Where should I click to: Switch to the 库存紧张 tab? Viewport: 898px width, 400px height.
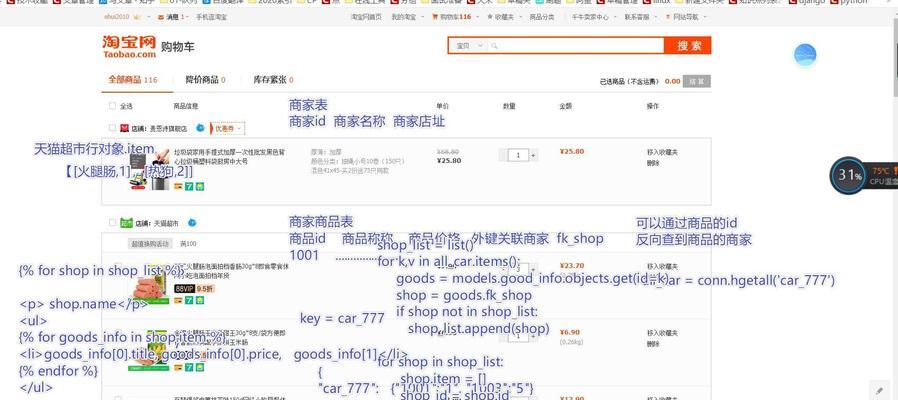[274, 80]
